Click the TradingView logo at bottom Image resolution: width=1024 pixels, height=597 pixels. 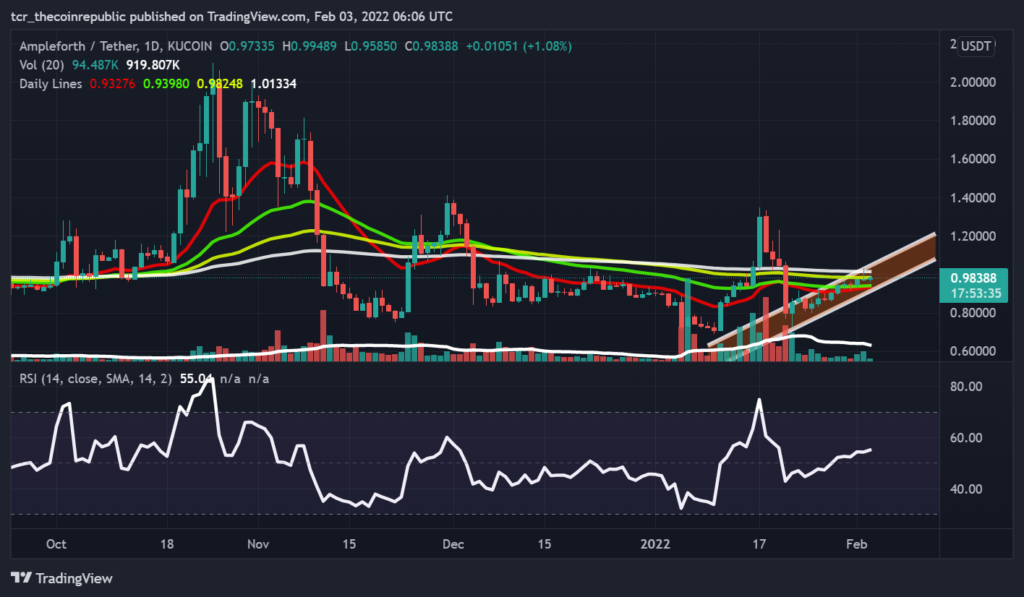(x=61, y=578)
